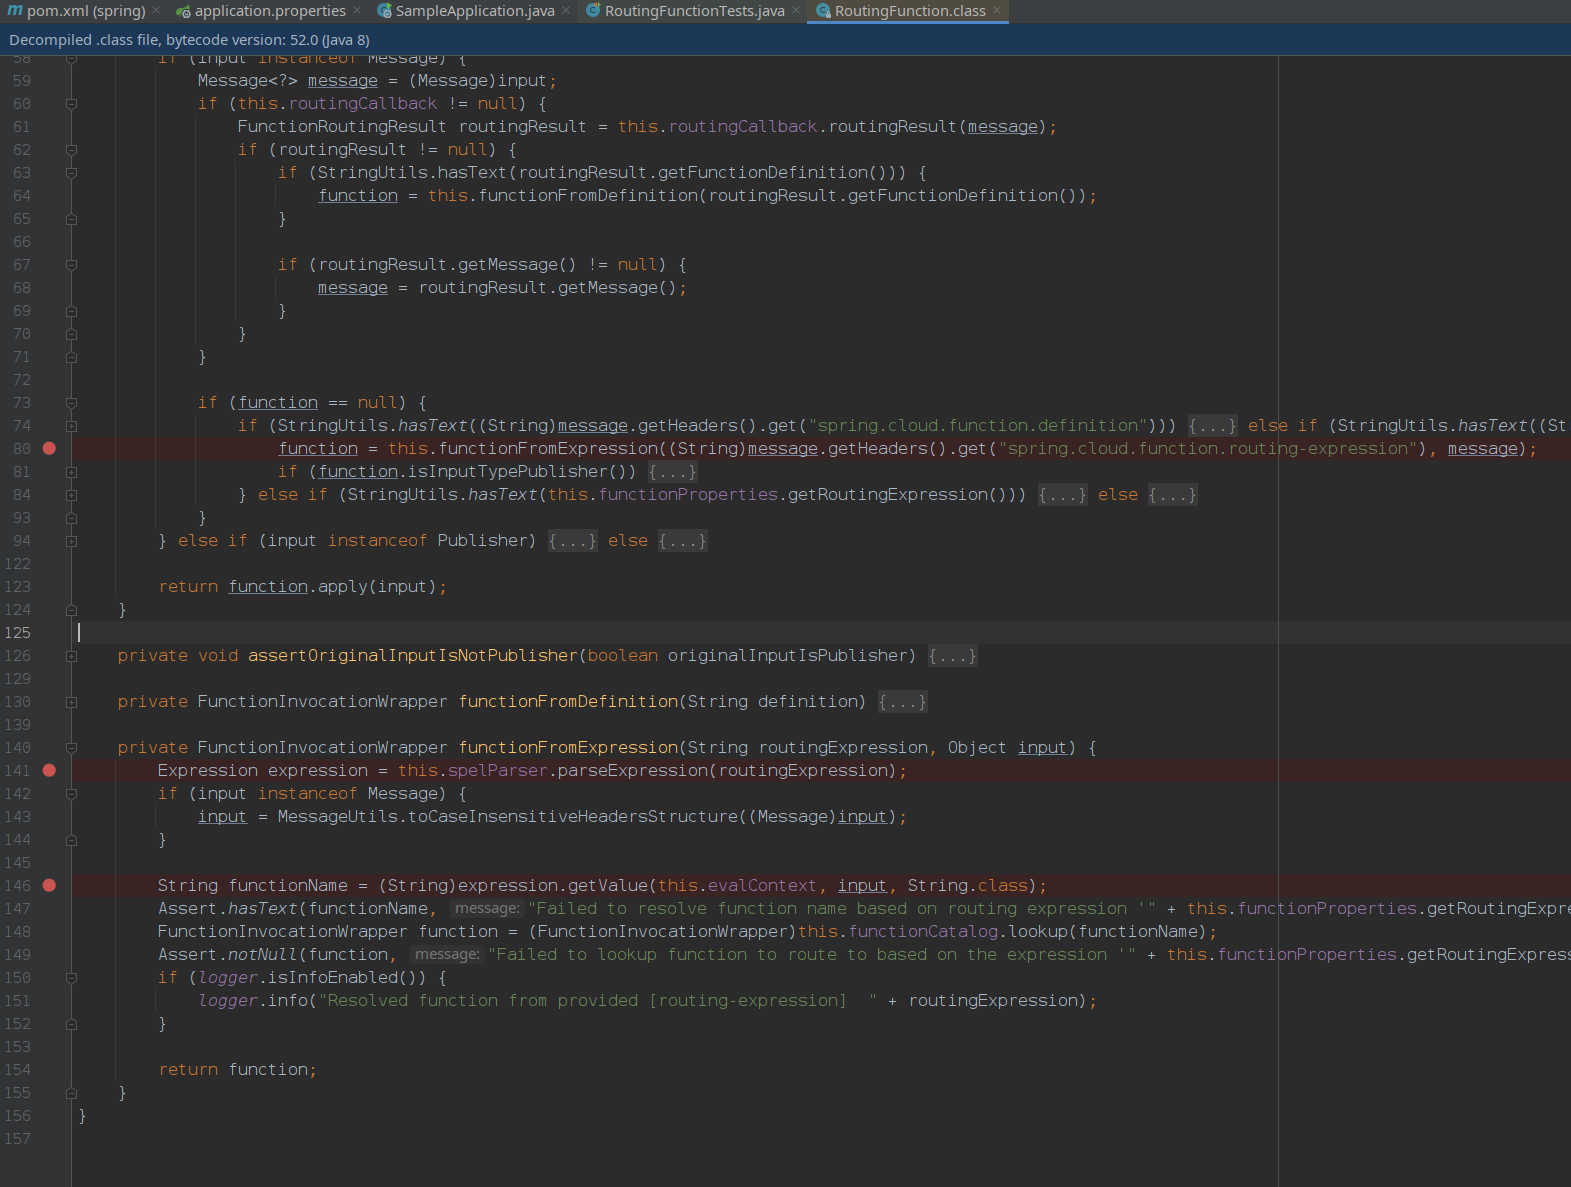Close the SampleApplication.java tab

[x=566, y=11]
